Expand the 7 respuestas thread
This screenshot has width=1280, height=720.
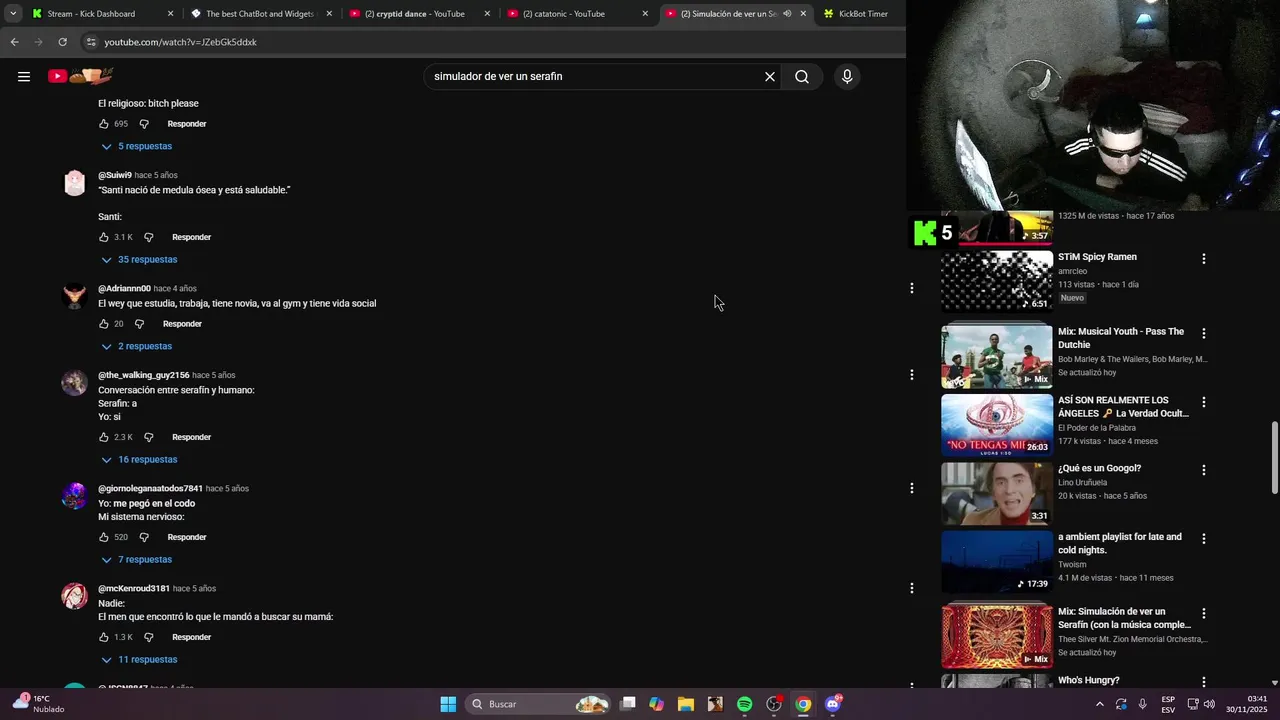pyautogui.click(x=137, y=559)
